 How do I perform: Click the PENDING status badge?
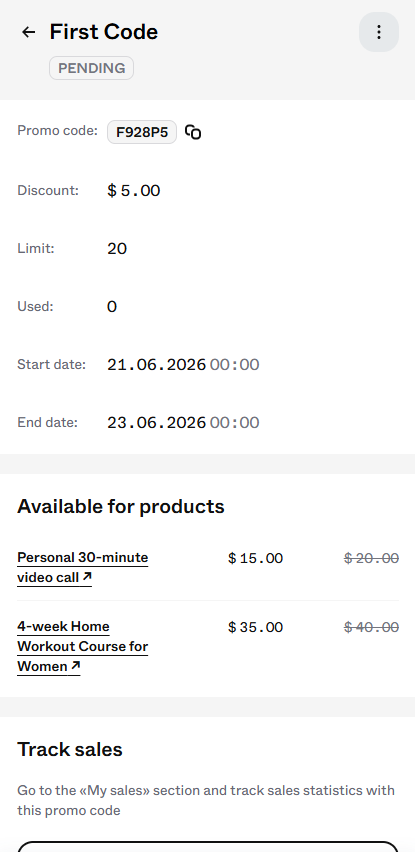click(x=91, y=68)
